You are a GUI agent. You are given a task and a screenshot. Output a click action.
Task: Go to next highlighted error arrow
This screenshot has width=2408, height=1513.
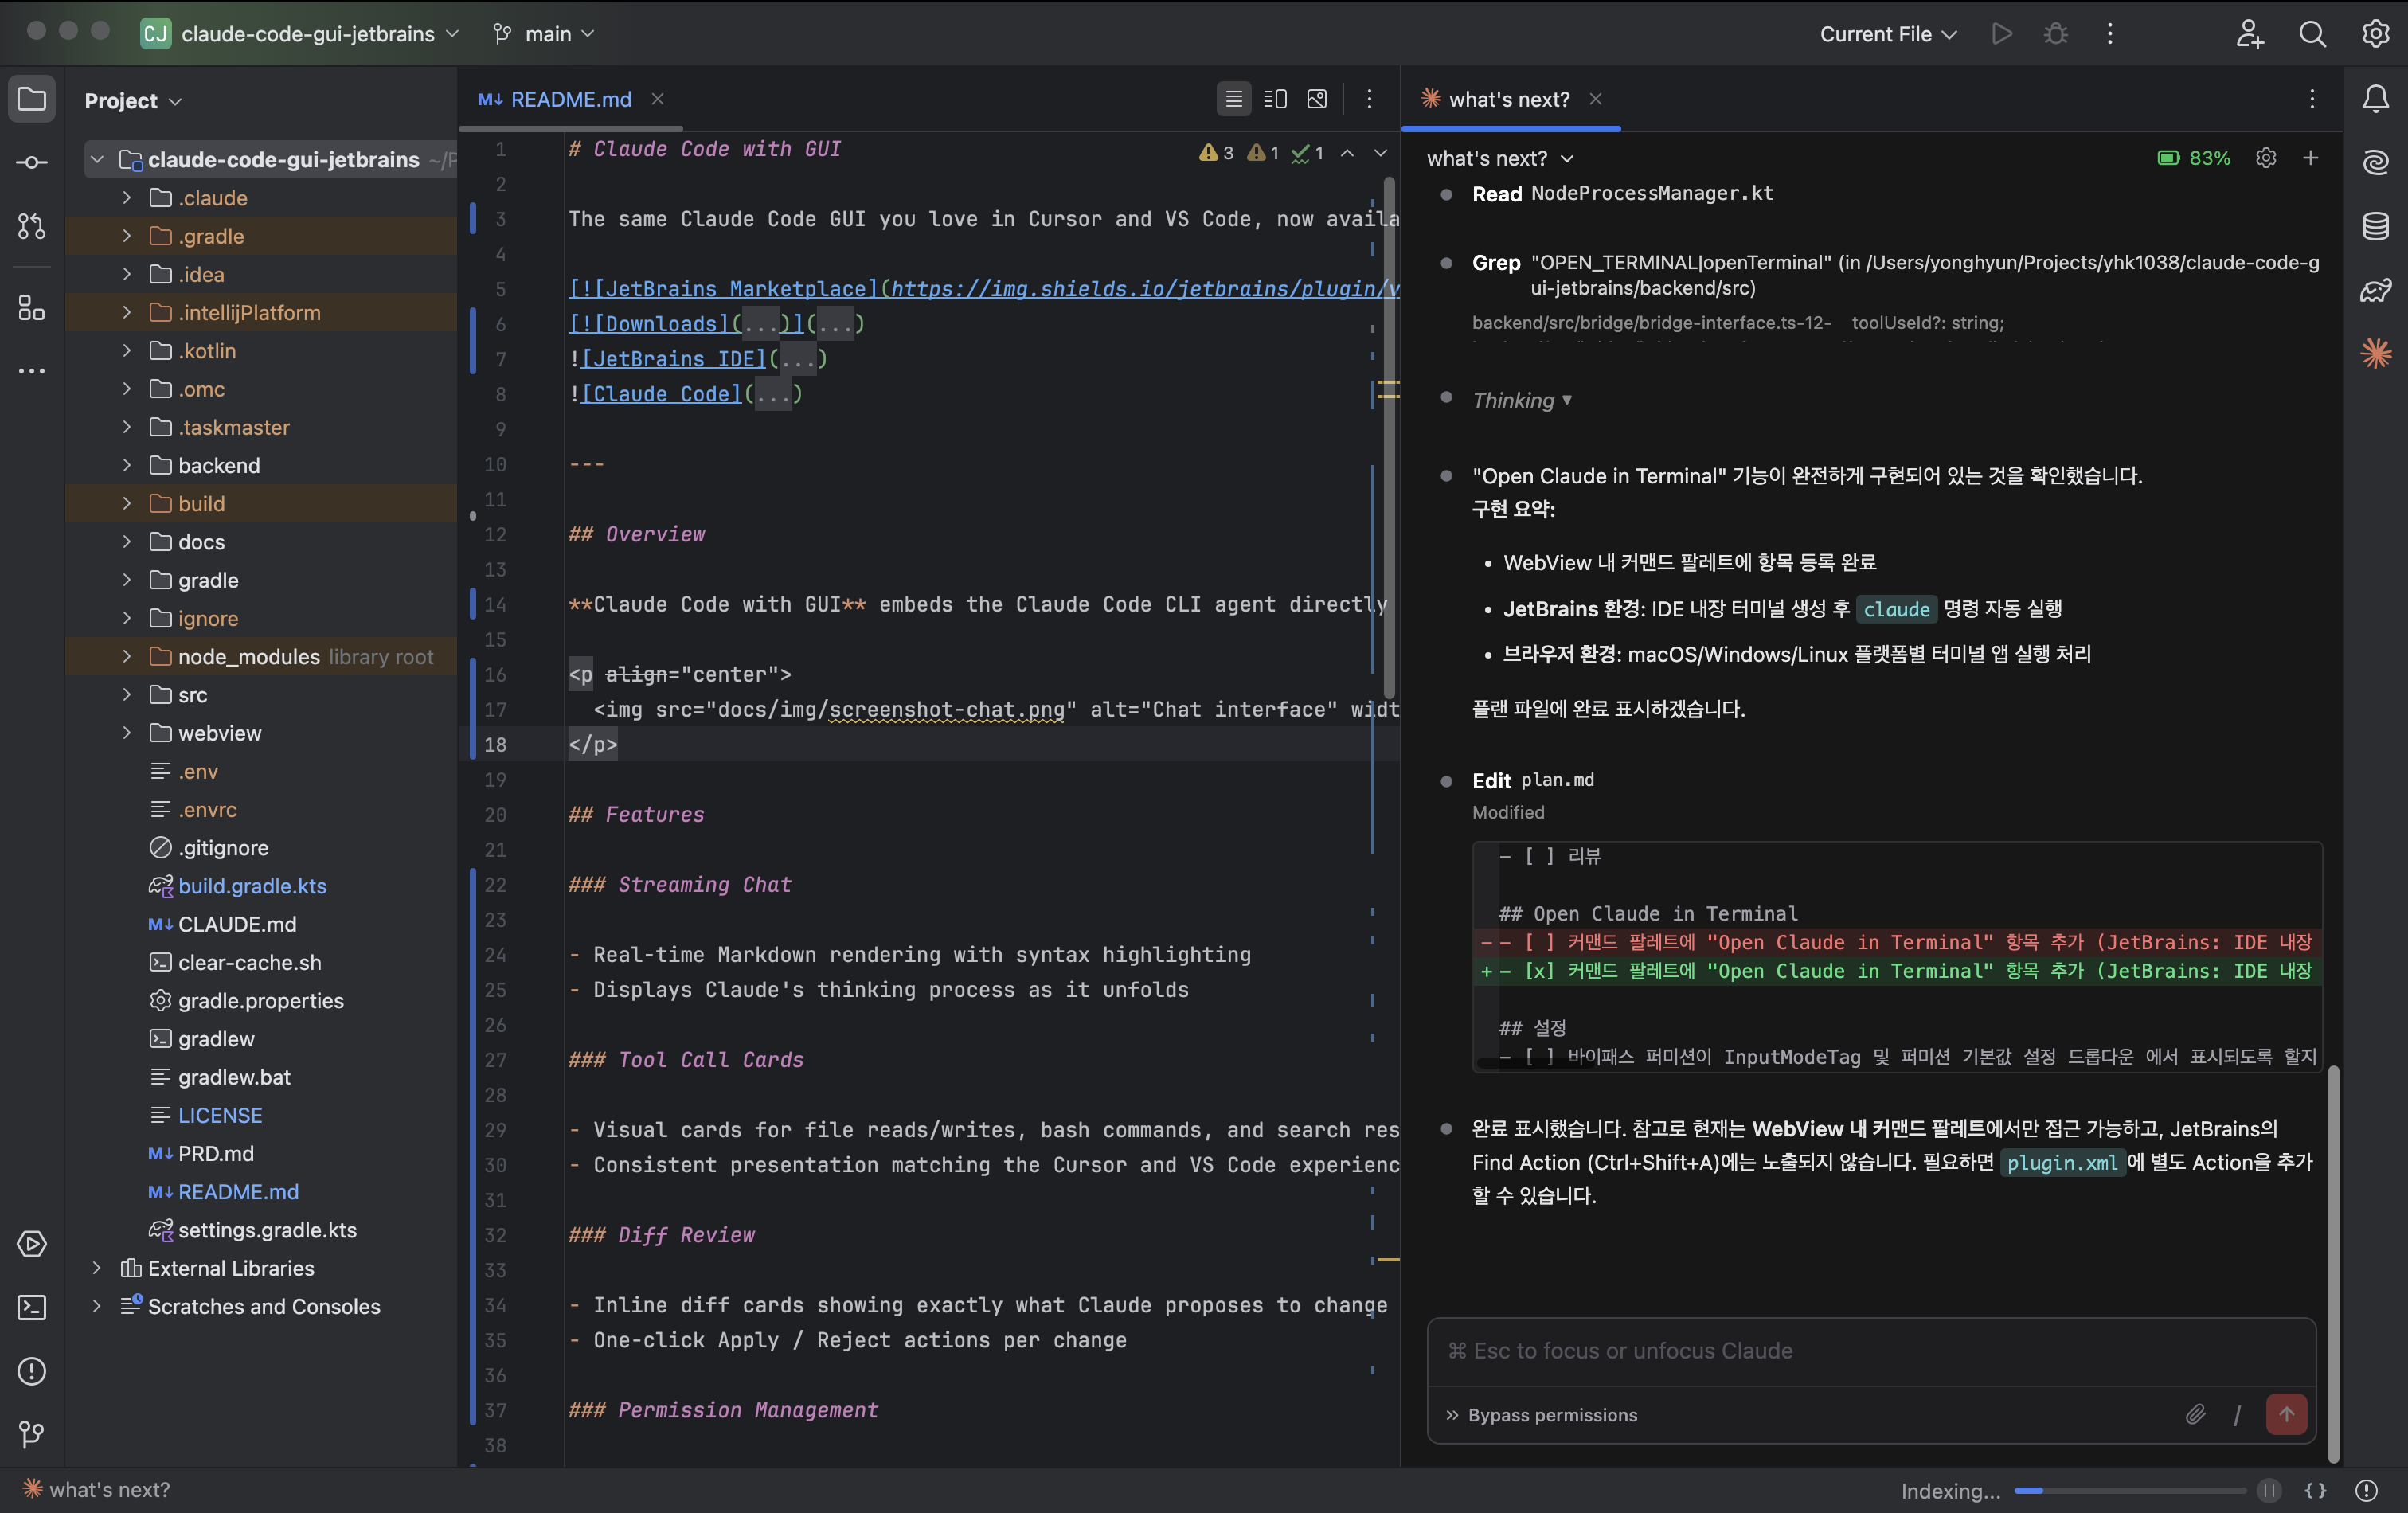tap(1381, 153)
